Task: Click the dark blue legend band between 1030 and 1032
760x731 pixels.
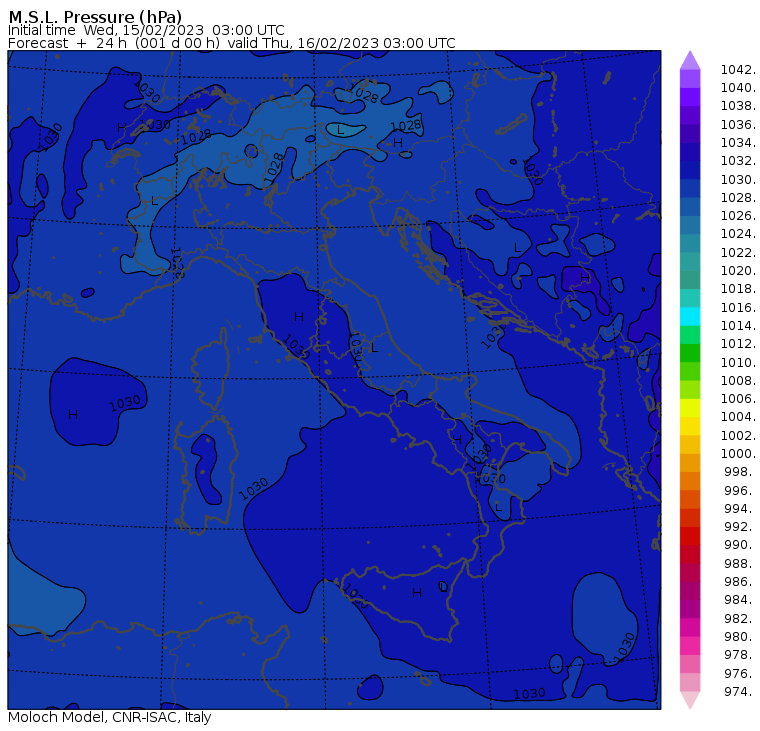Action: (690, 170)
